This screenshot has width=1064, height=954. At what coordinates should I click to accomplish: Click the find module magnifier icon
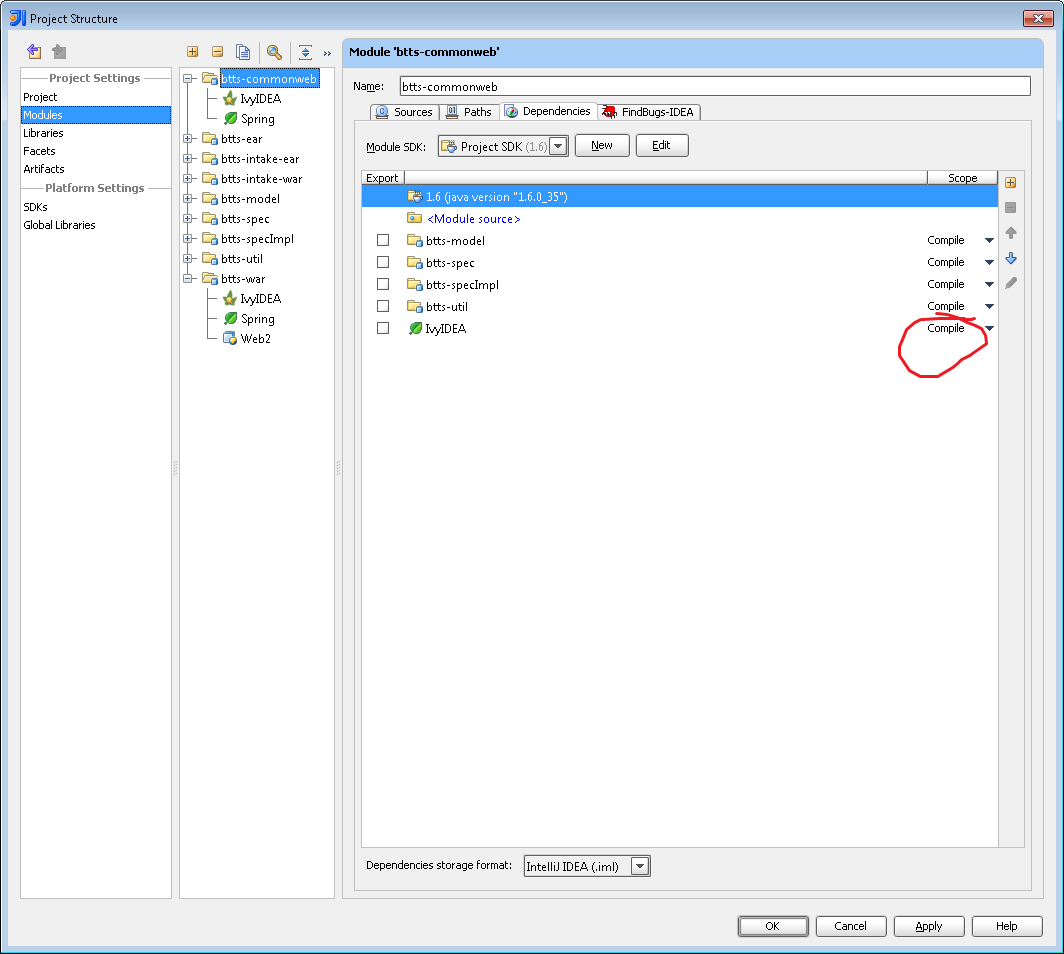[x=274, y=52]
